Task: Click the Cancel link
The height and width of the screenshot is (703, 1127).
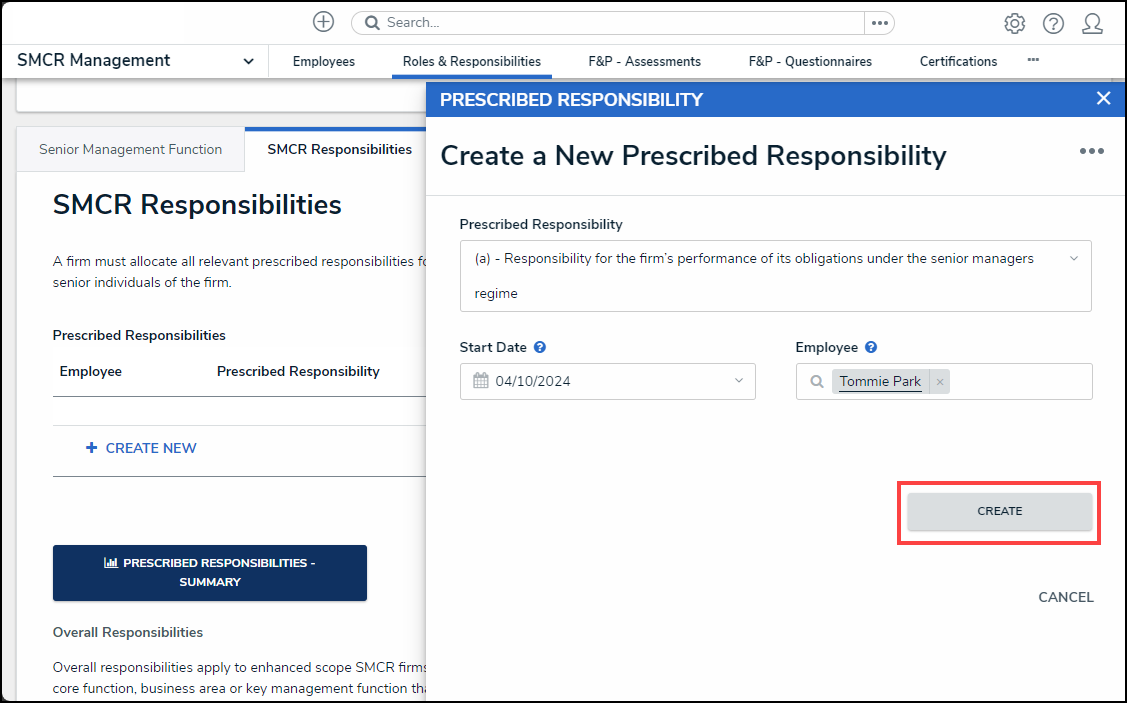Action: click(x=1065, y=597)
